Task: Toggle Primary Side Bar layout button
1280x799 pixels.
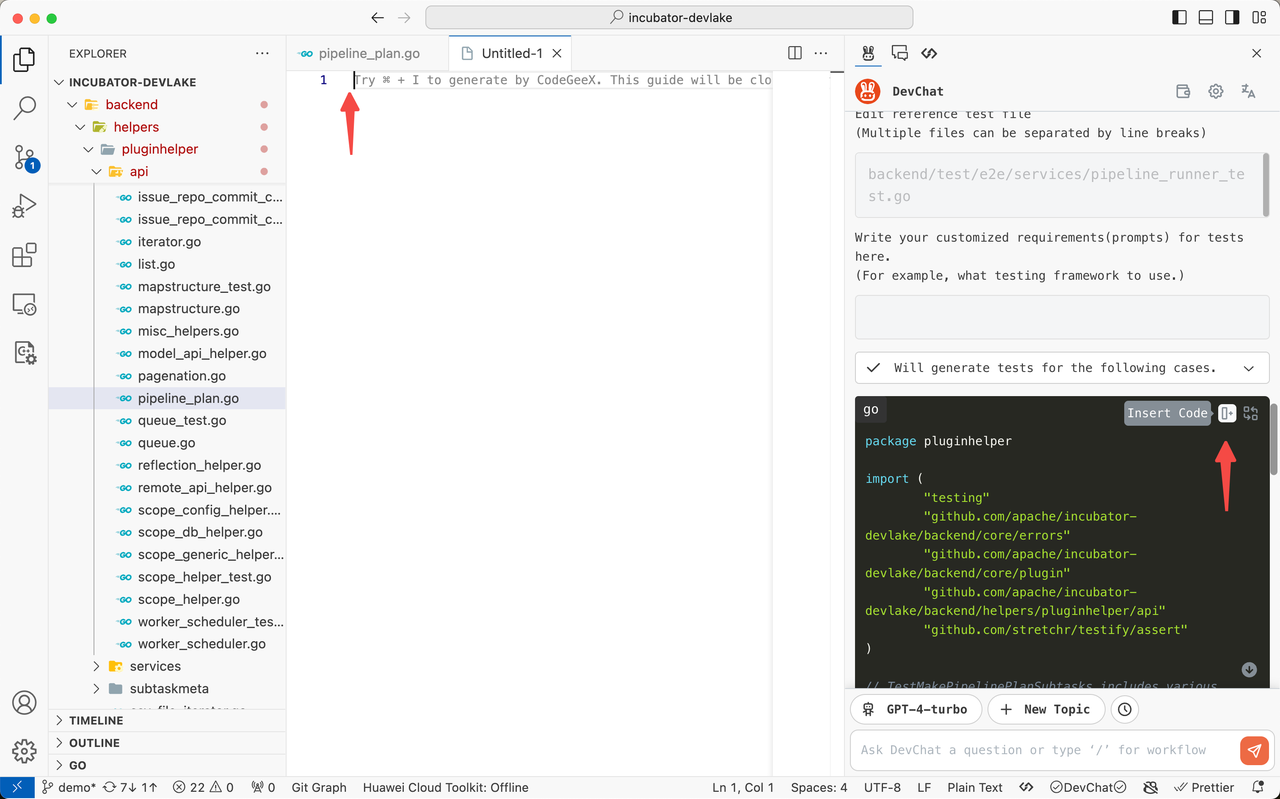Action: click(1180, 18)
